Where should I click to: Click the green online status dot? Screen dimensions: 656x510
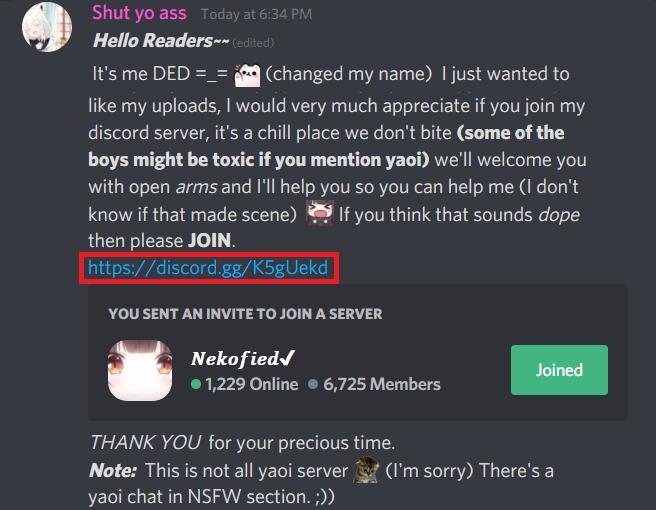pyautogui.click(x=196, y=384)
